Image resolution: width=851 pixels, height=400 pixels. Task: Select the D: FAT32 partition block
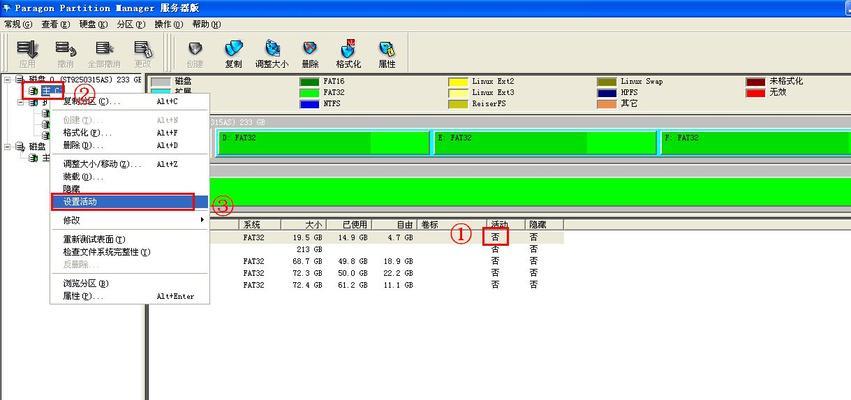(323, 142)
